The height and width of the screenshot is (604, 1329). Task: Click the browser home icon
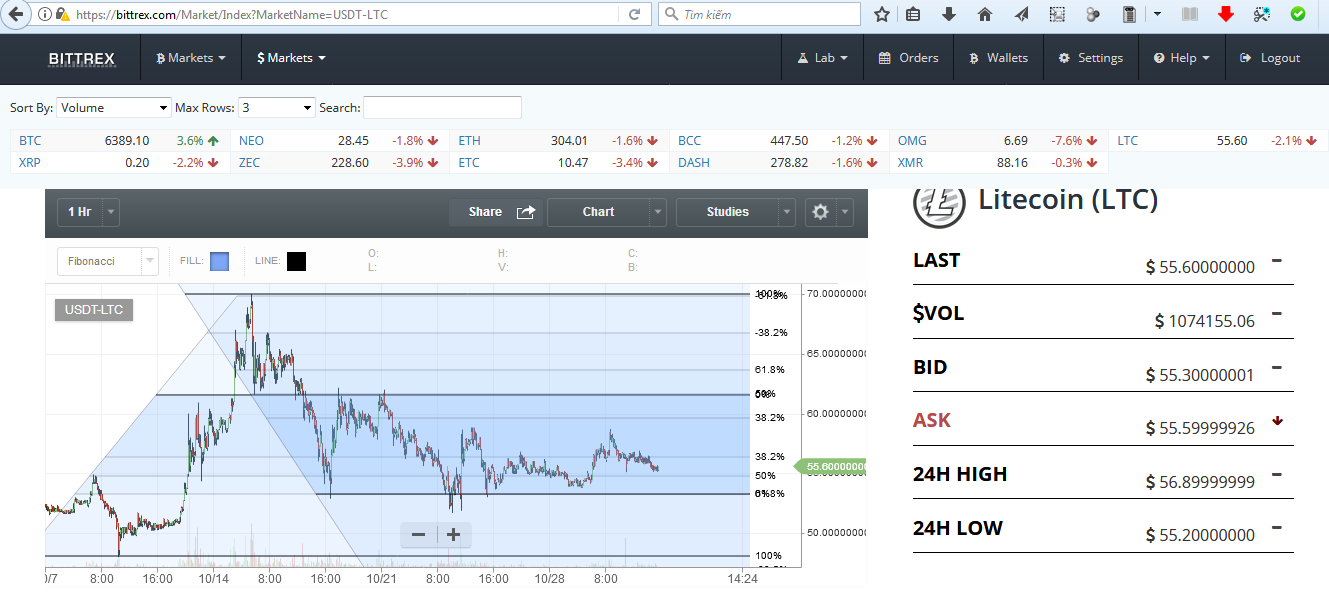(x=985, y=15)
